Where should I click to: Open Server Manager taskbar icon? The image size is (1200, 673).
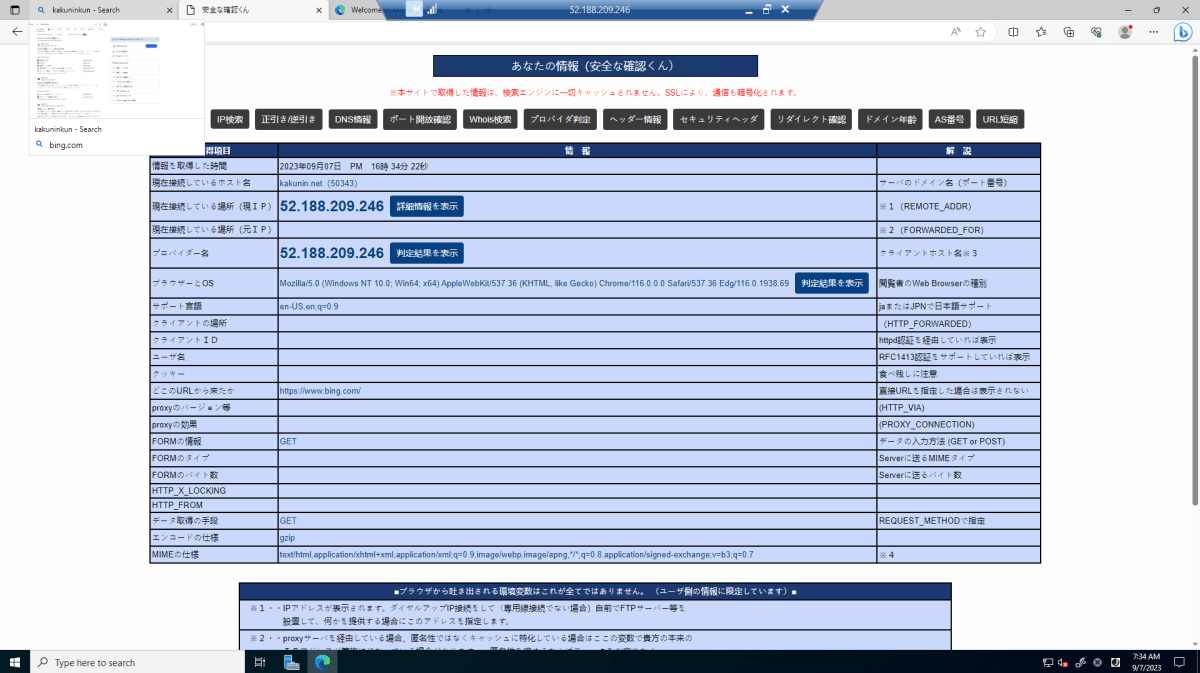click(292, 662)
